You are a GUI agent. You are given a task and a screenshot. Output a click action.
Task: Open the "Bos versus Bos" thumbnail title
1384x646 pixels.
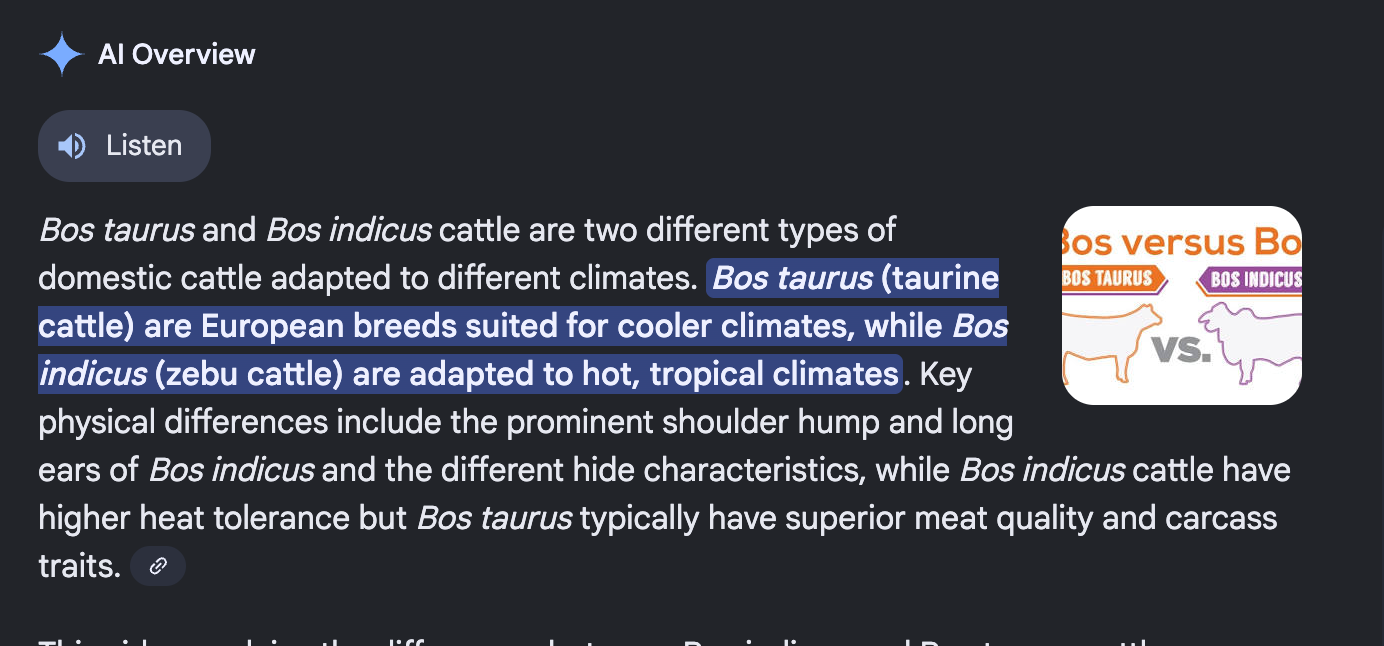[1181, 241]
